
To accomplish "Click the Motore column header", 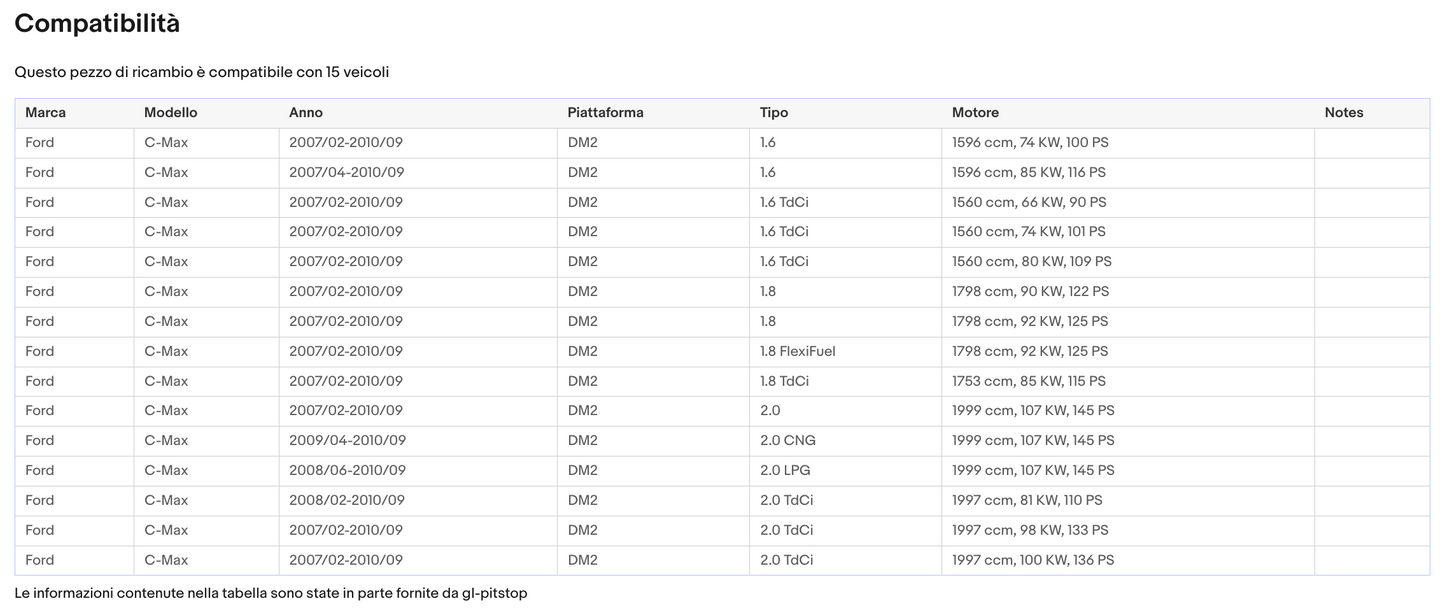I will pos(975,113).
